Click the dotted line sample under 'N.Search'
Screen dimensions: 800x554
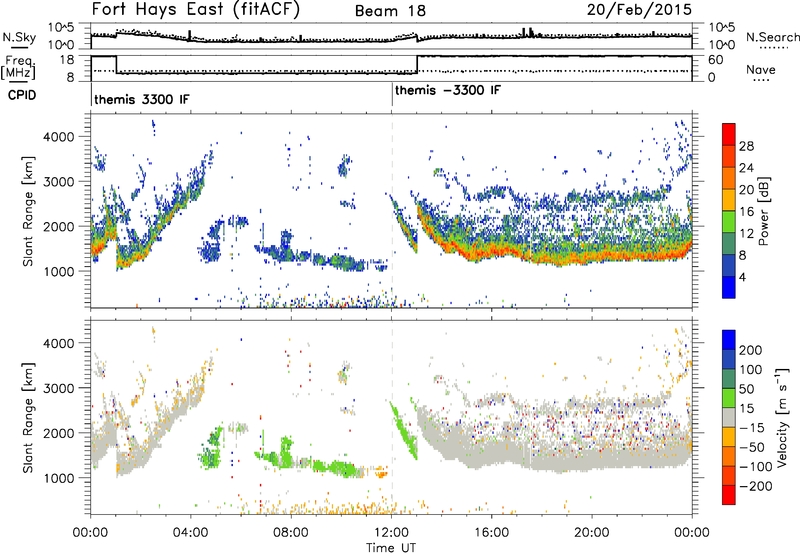(773, 48)
